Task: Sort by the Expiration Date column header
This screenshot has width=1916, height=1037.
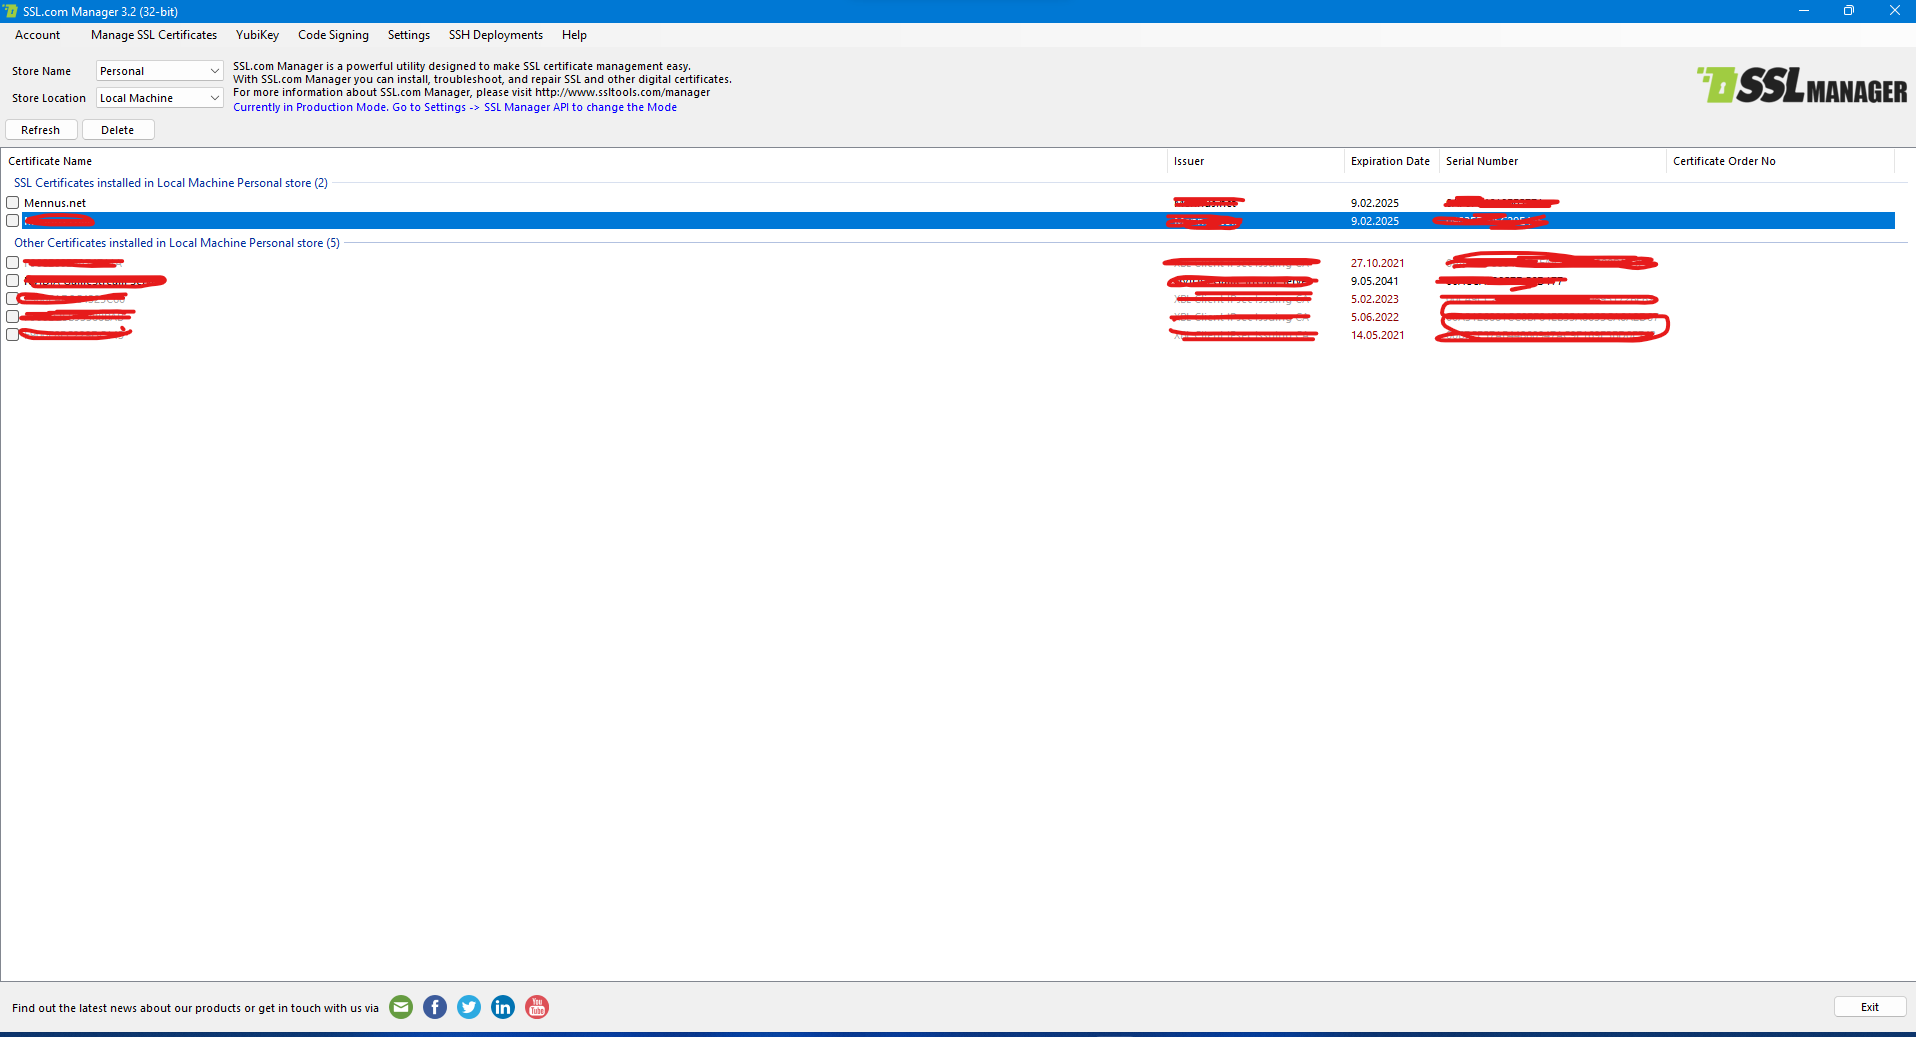Action: (1390, 161)
